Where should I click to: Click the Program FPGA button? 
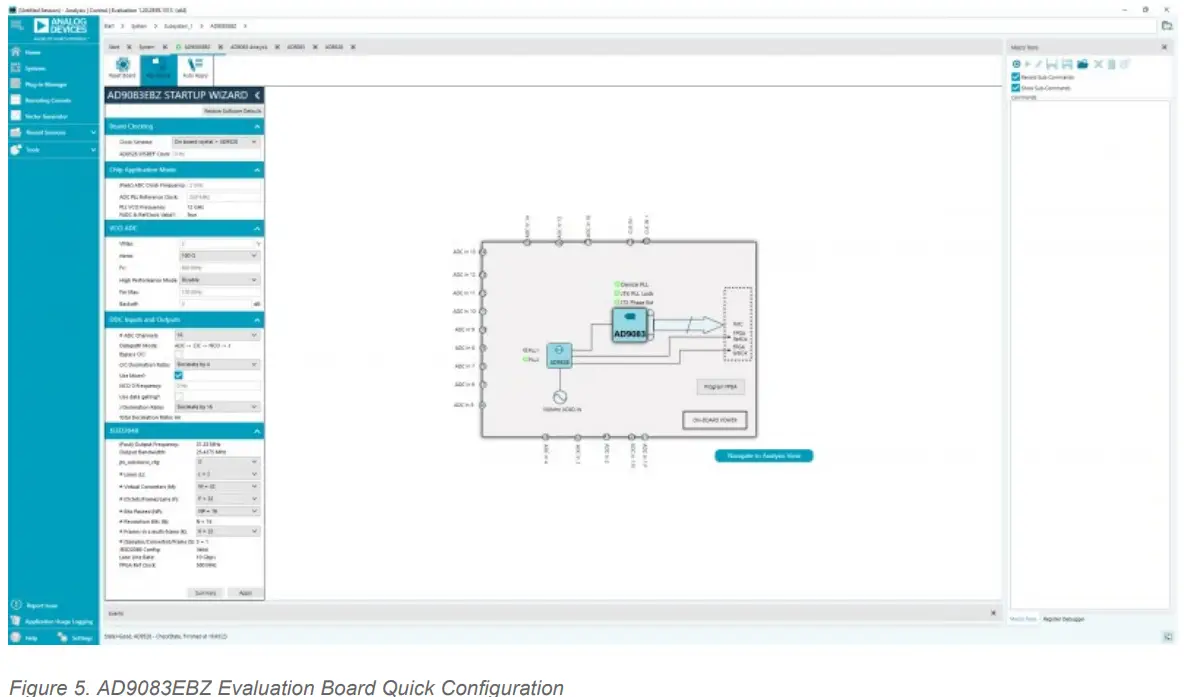pos(720,387)
